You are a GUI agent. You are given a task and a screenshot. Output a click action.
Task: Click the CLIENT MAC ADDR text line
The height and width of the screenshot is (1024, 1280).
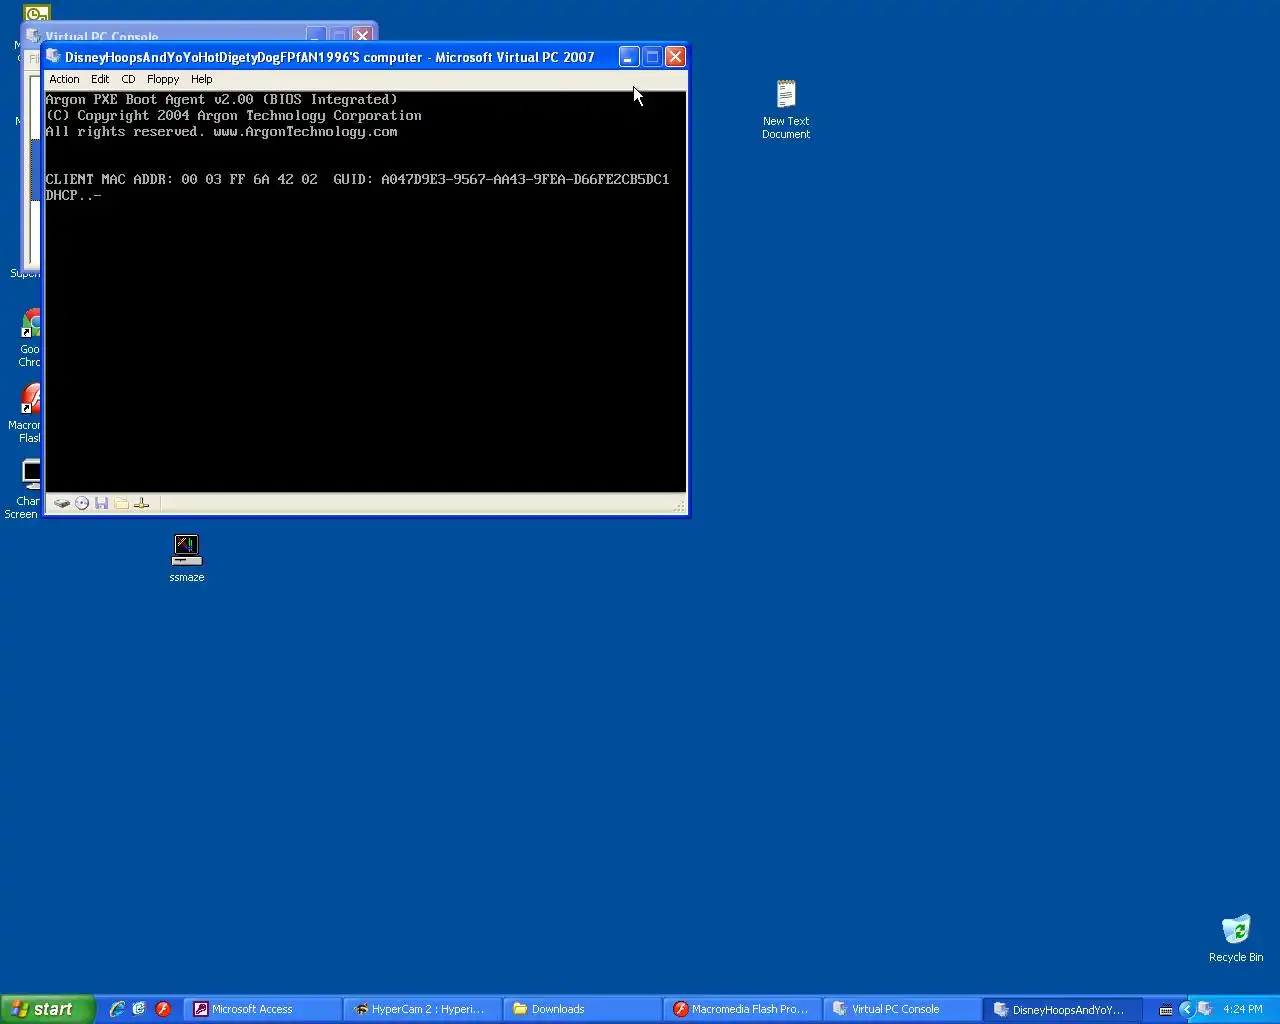(357, 179)
